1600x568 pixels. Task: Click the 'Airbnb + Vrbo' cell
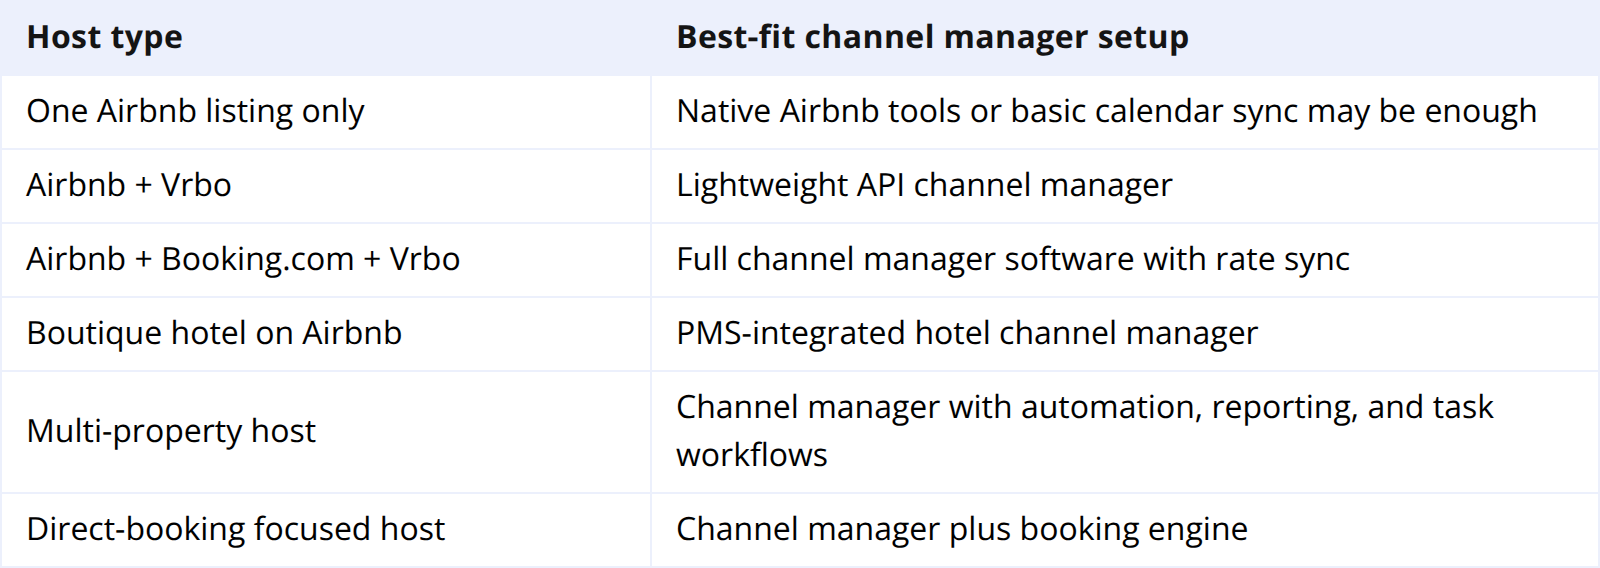(x=325, y=186)
